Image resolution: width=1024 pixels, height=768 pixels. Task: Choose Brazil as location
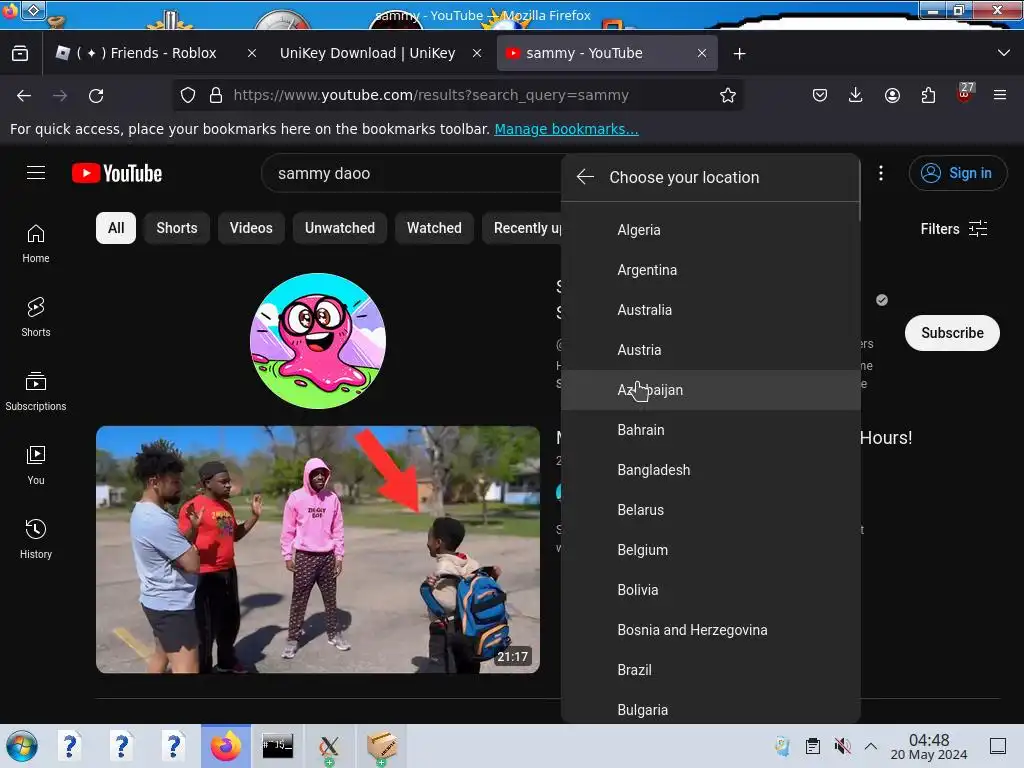(x=711, y=670)
